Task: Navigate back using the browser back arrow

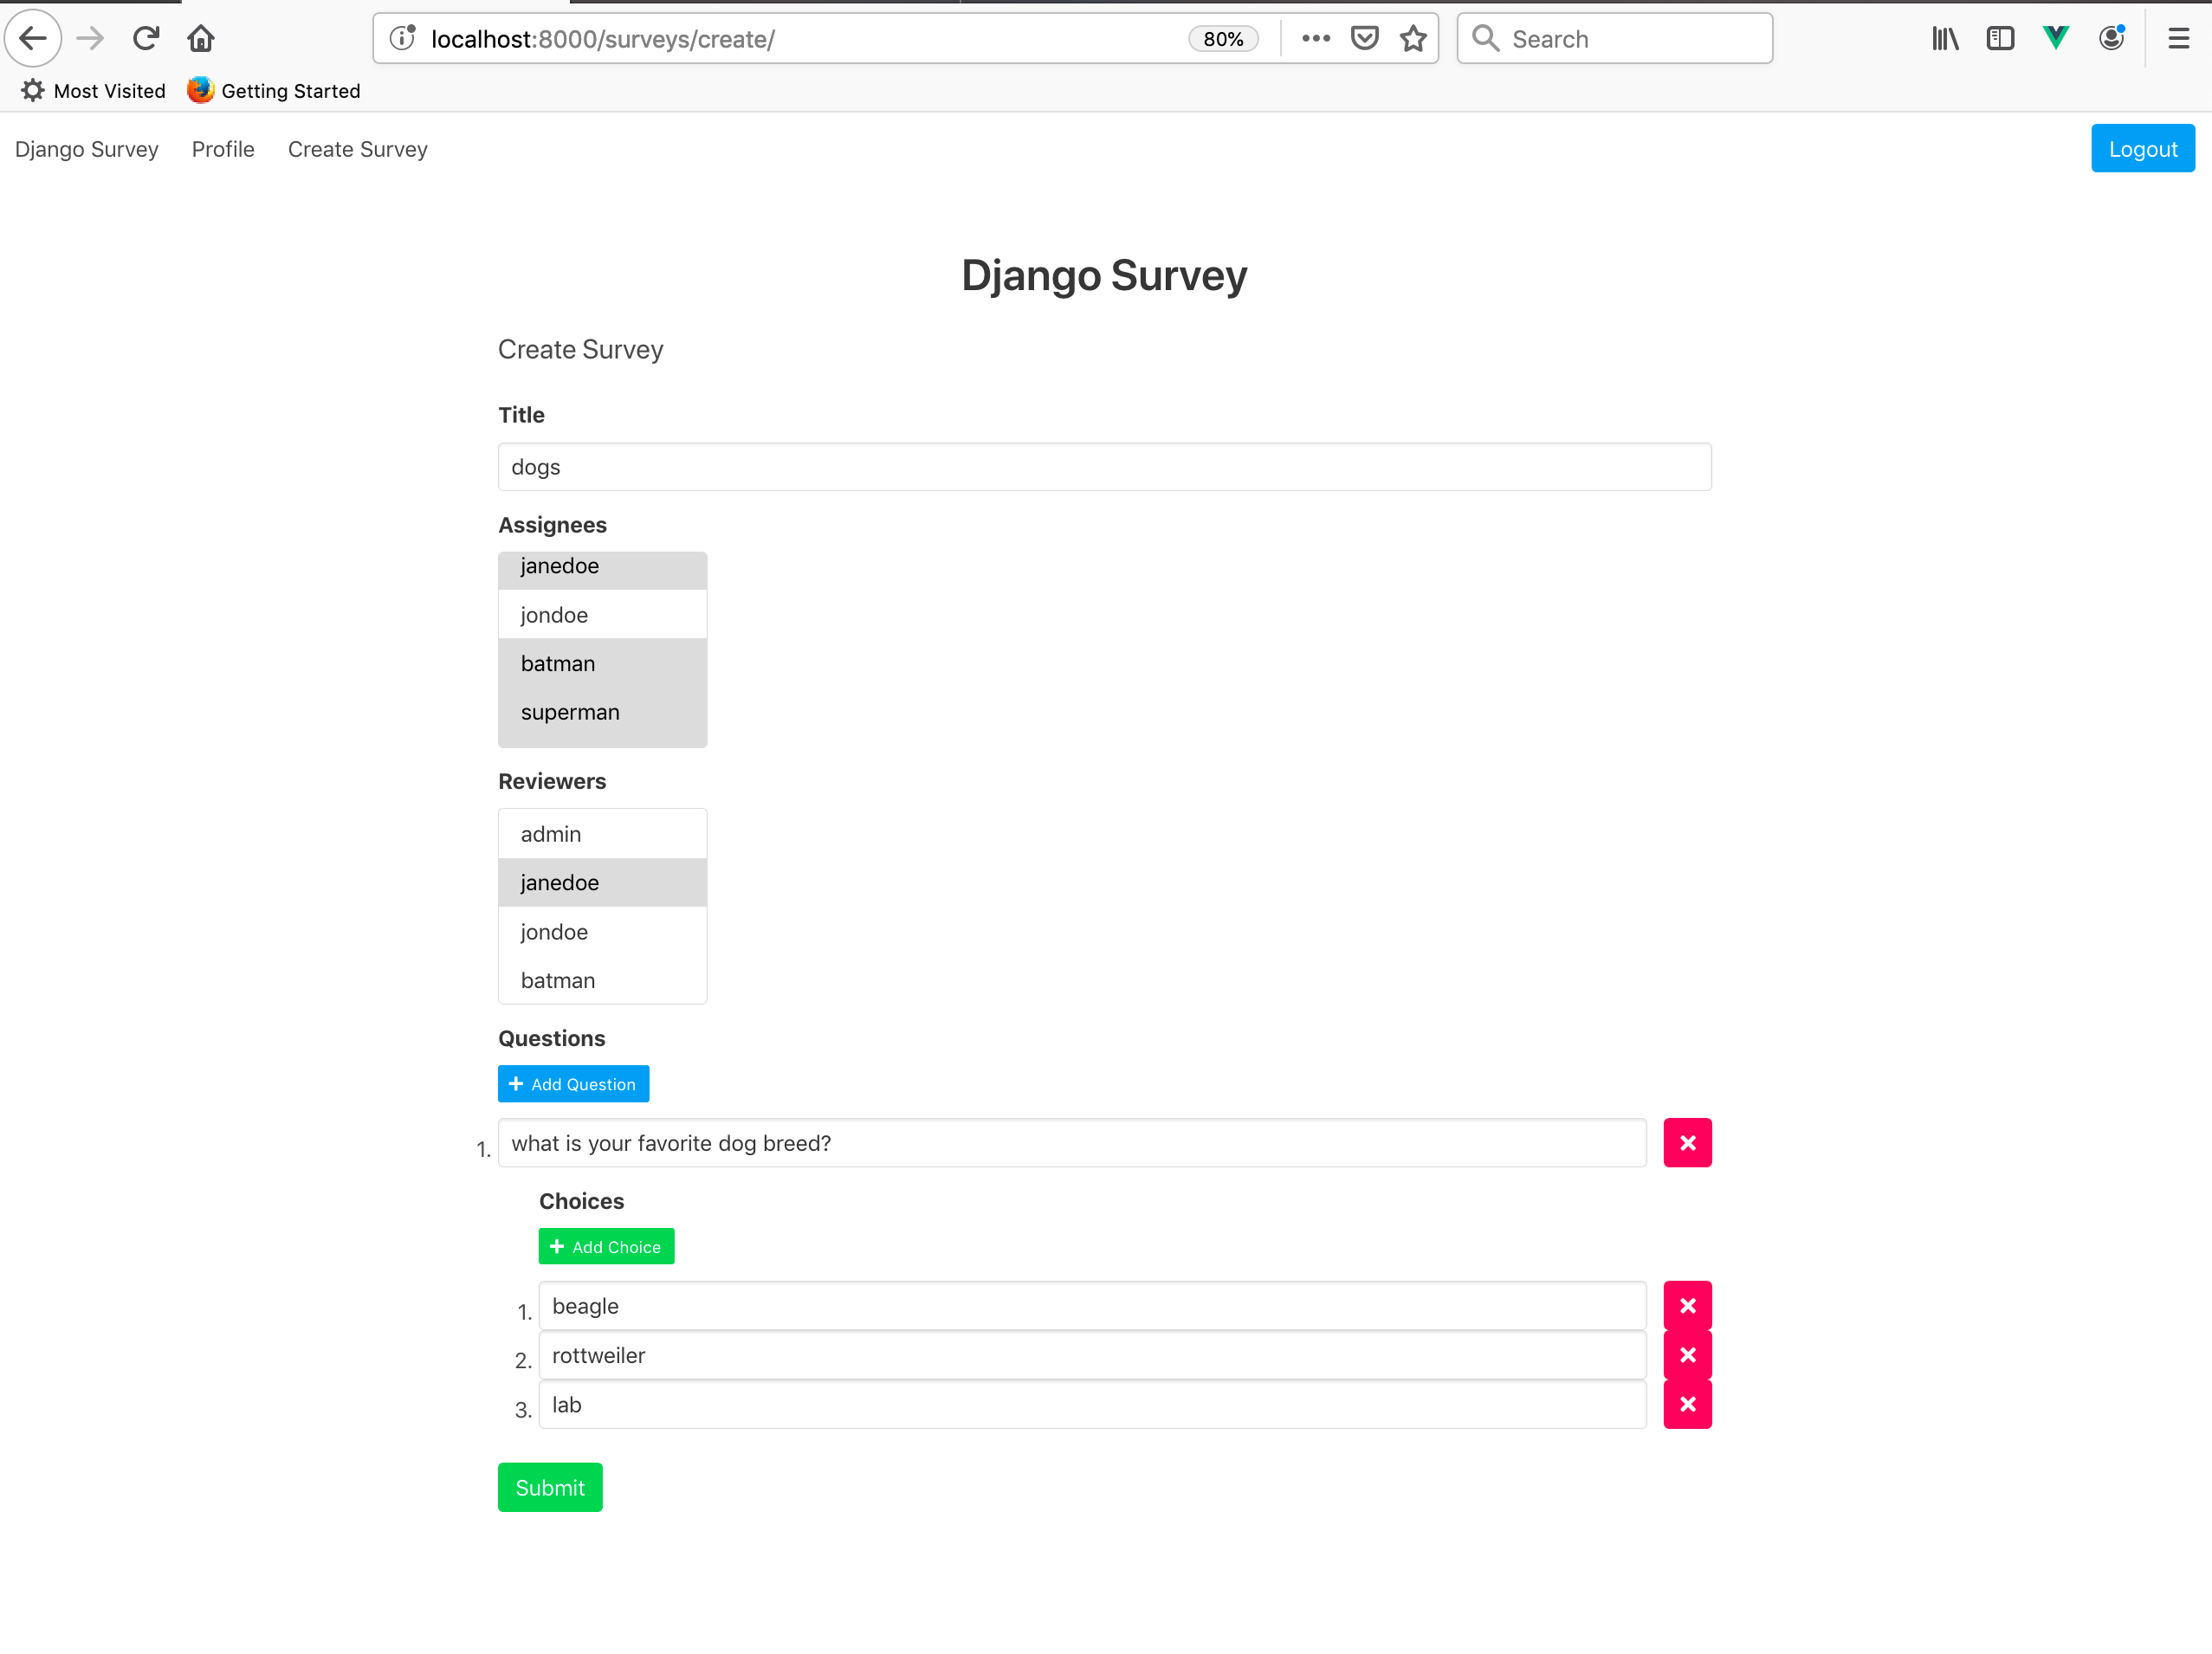Action: coord(33,38)
